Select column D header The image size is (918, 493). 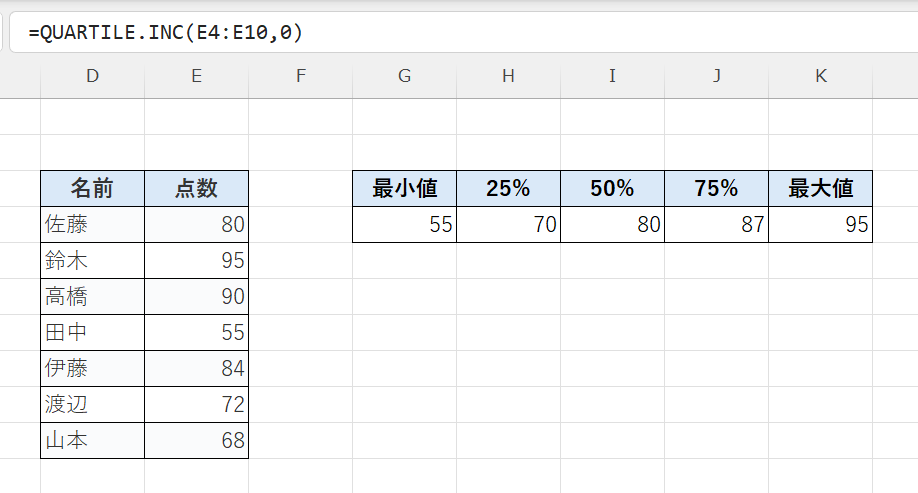coord(93,76)
